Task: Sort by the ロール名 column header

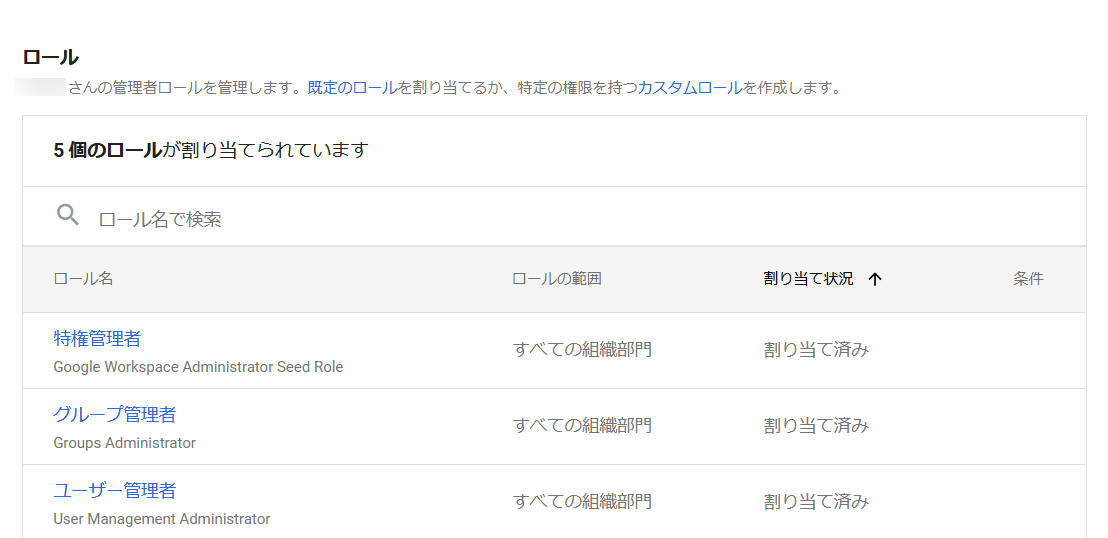Action: pyautogui.click(x=83, y=279)
